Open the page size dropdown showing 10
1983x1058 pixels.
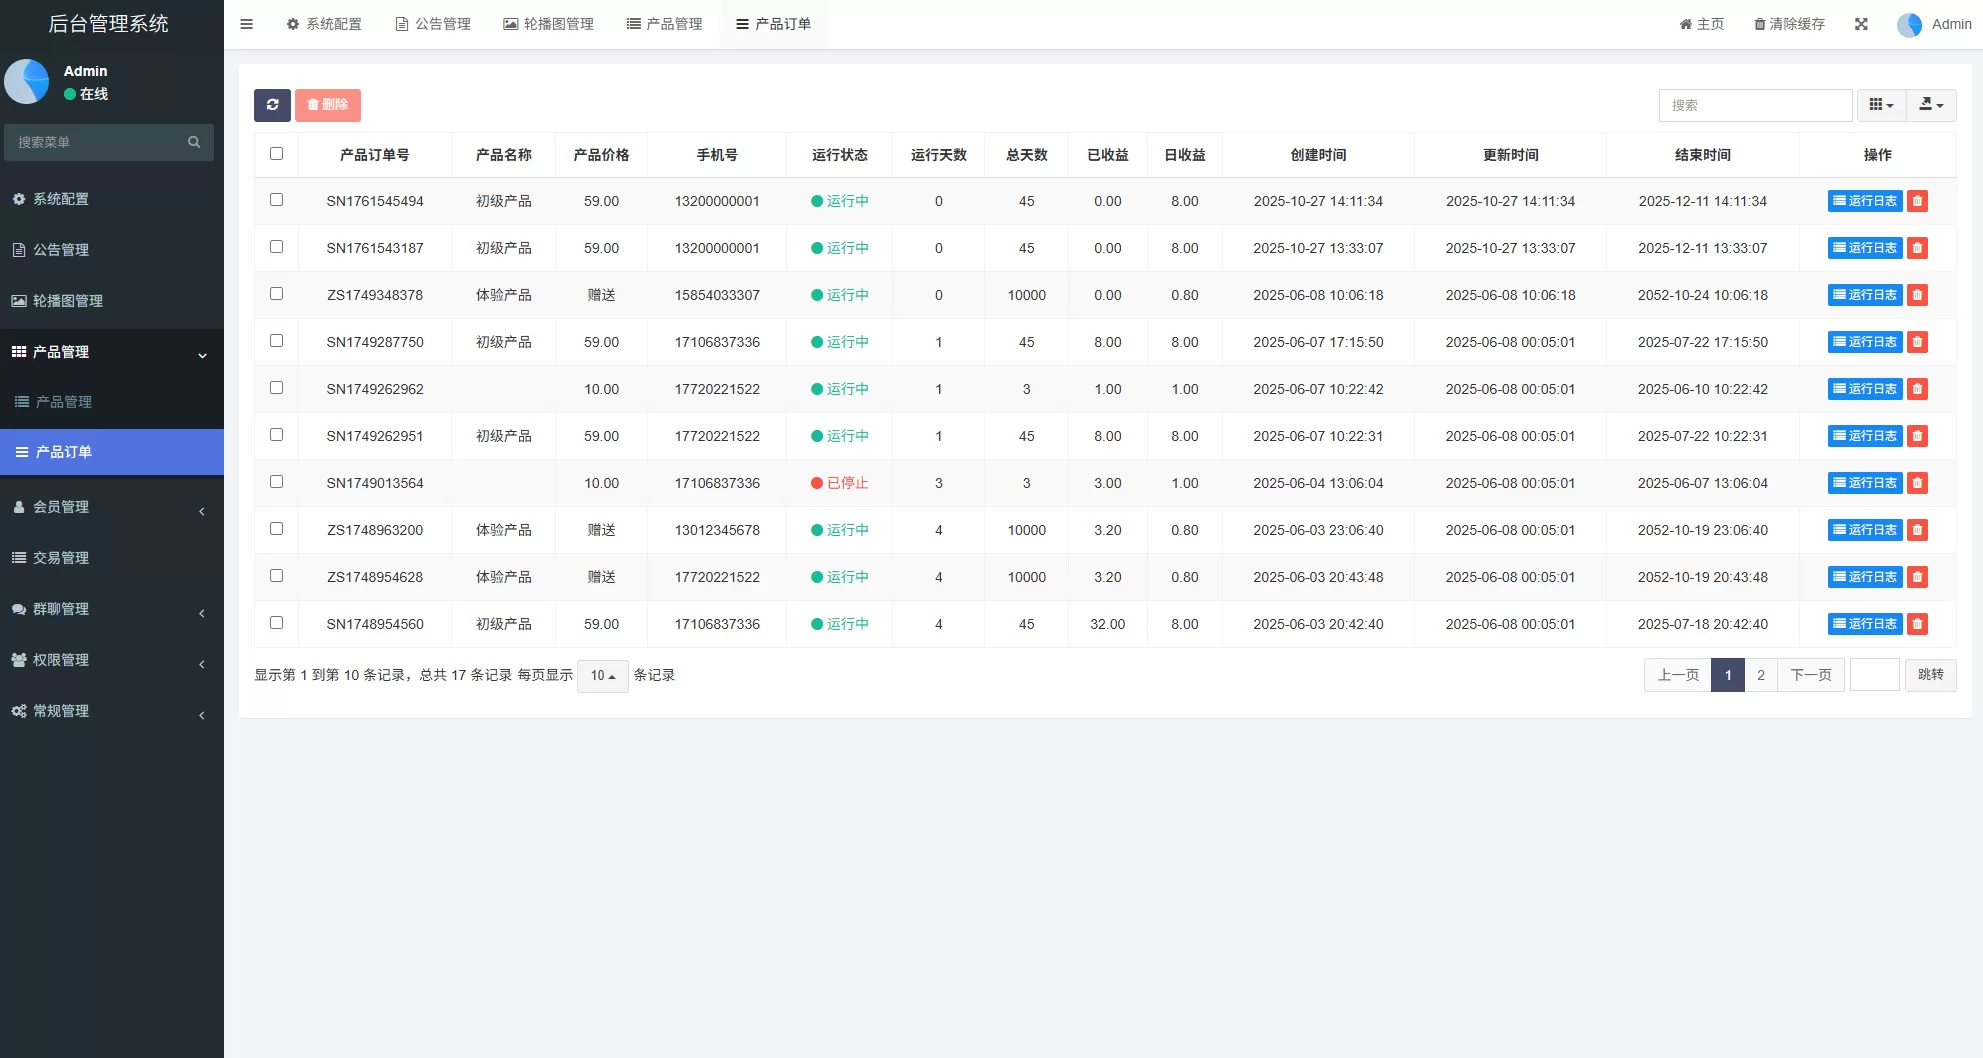tap(602, 676)
